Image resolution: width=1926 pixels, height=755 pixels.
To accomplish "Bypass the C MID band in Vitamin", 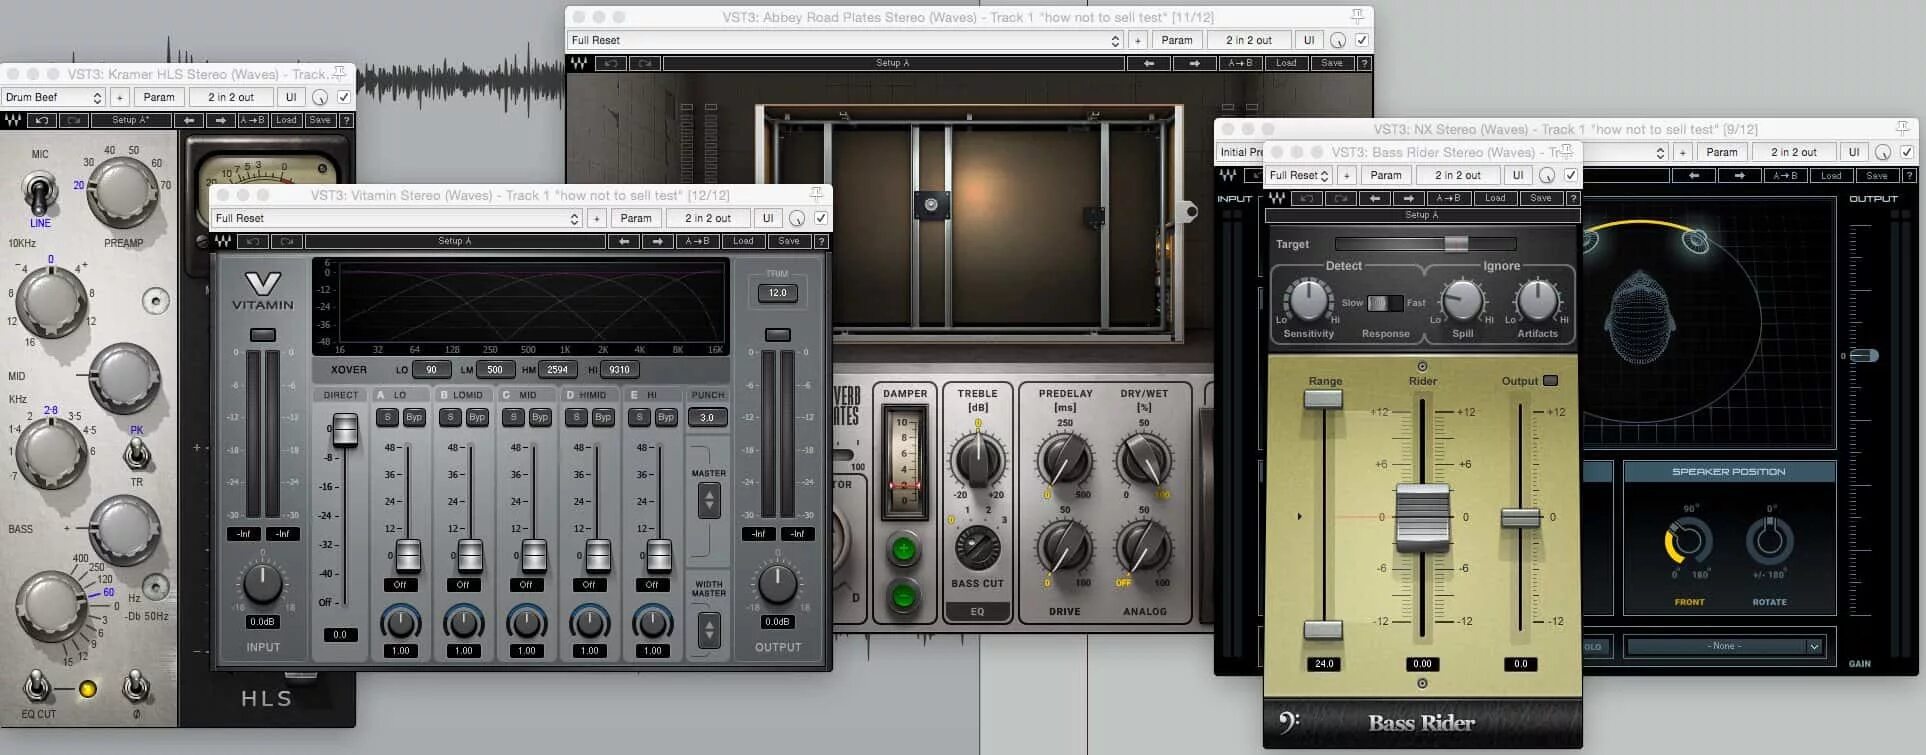I will coord(540,417).
